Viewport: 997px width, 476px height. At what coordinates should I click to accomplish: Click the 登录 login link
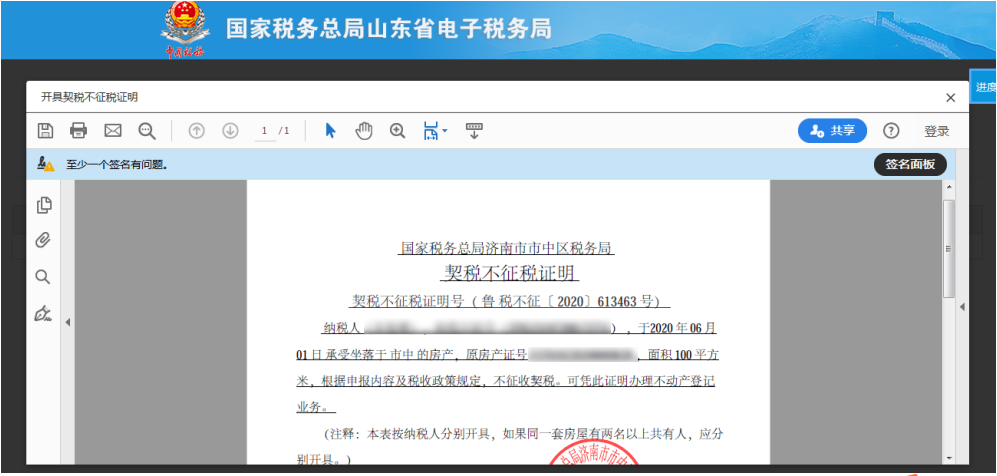tap(937, 132)
